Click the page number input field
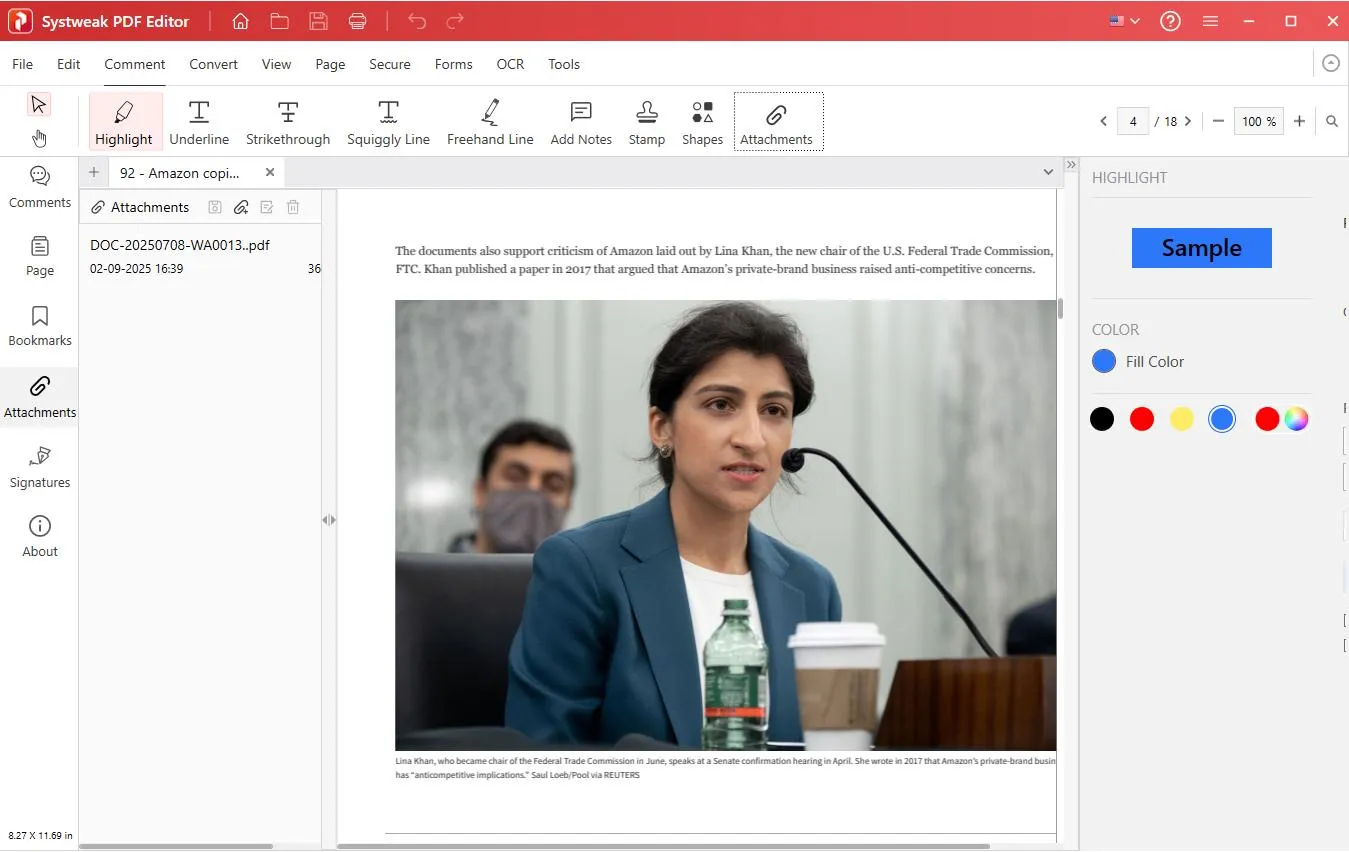Screen dimensions: 1349x852 [x=1133, y=121]
